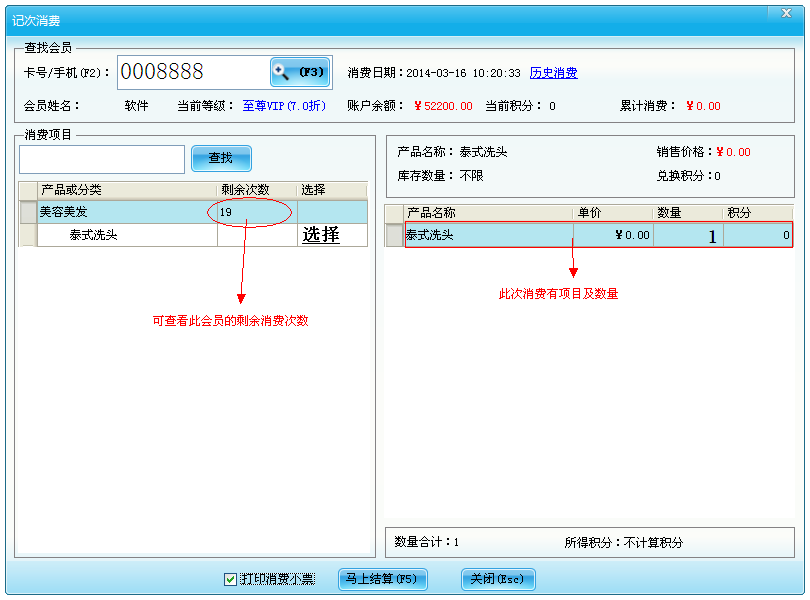Click the 累计消费 value ¥0.00

703,106
